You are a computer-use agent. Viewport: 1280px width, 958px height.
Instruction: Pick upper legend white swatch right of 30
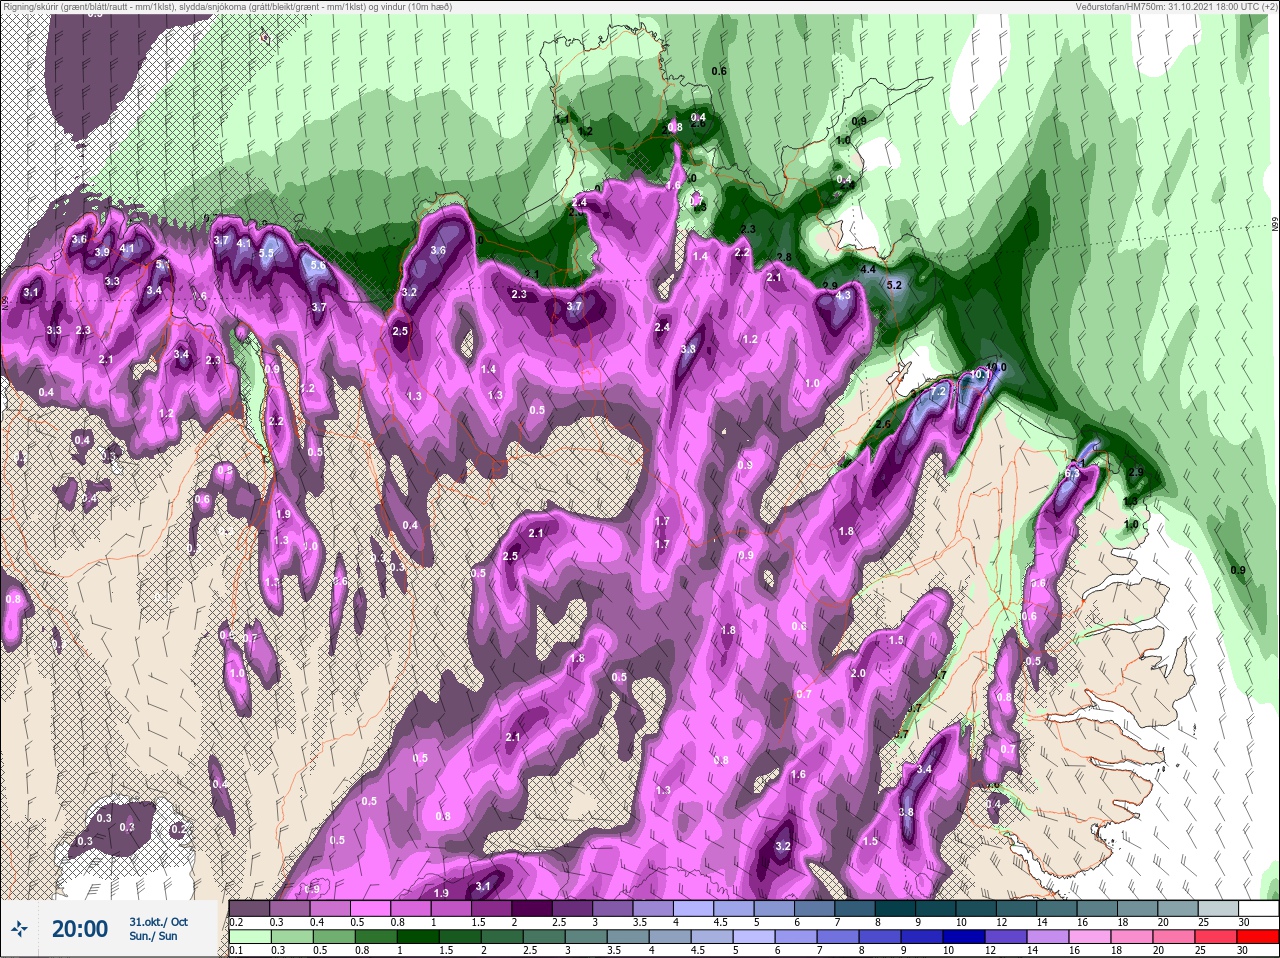(x=1258, y=908)
